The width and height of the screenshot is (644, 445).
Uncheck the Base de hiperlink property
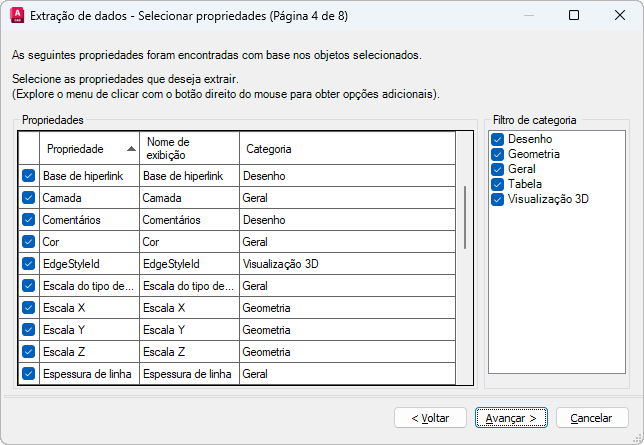coord(28,176)
